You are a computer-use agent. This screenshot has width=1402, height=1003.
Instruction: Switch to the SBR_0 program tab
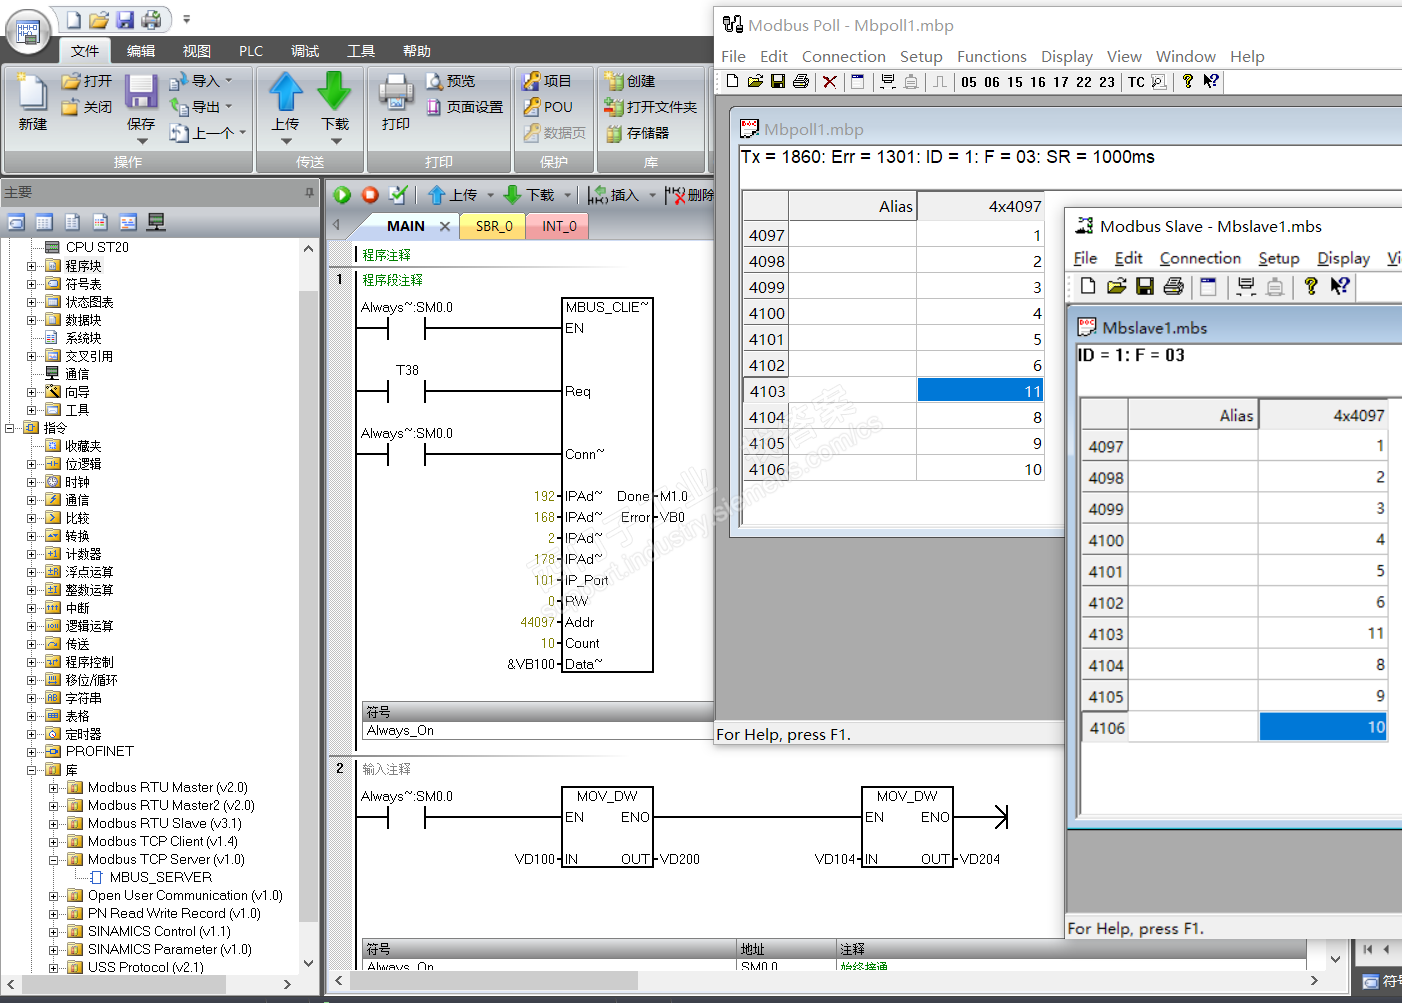click(x=494, y=226)
